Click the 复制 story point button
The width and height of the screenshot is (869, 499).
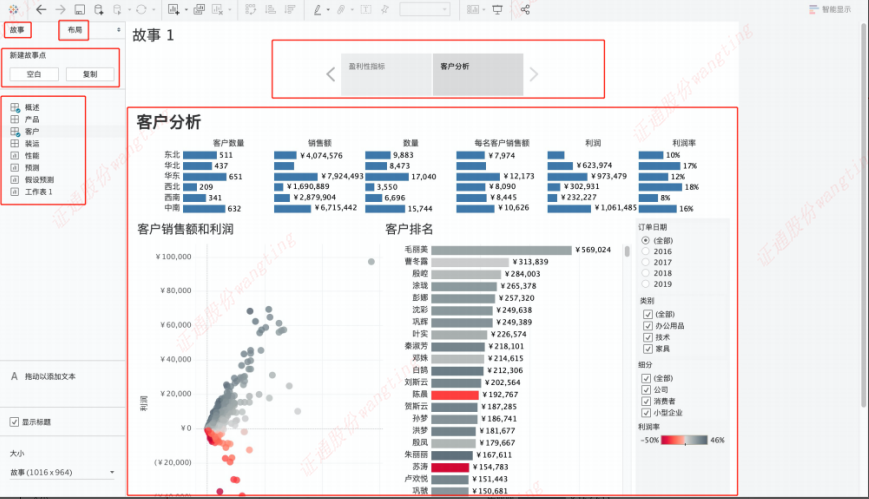click(90, 74)
